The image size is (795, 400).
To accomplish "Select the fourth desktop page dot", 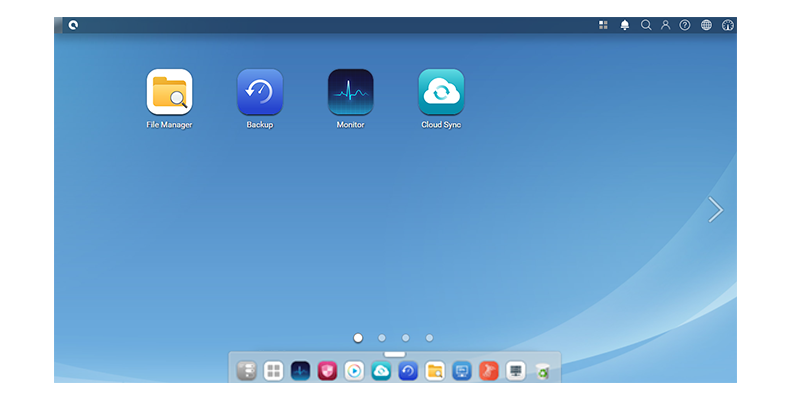I will pos(430,338).
